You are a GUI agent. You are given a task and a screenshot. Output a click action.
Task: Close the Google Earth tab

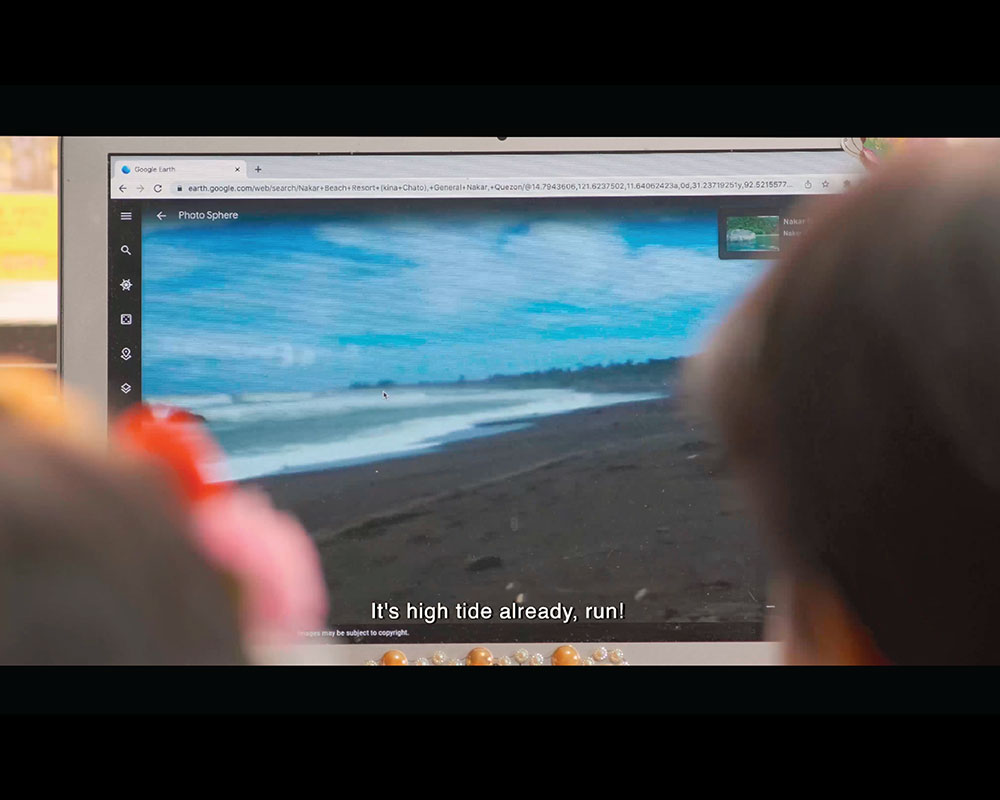(238, 169)
